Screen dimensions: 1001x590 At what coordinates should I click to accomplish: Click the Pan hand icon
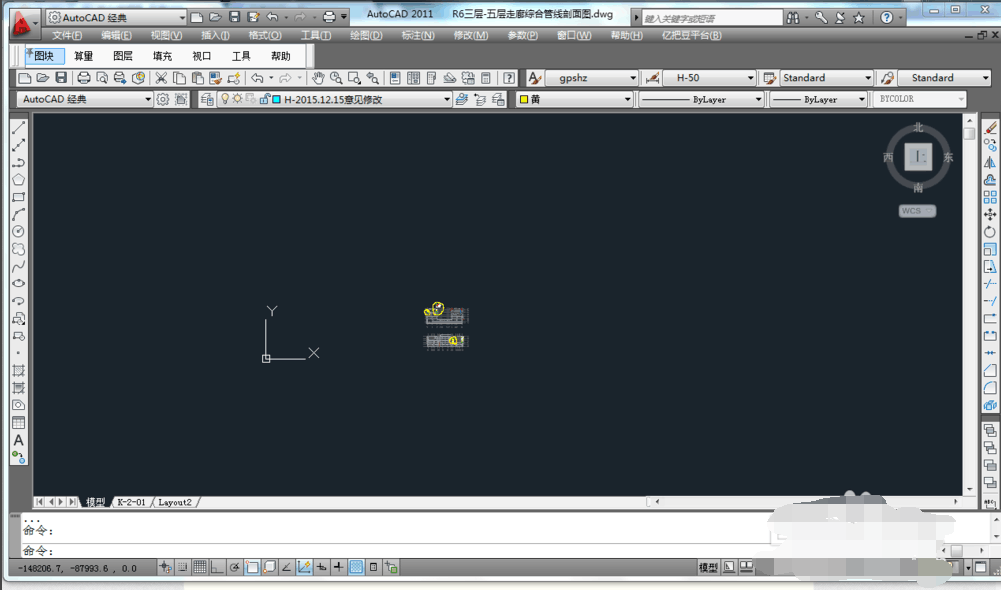click(318, 78)
